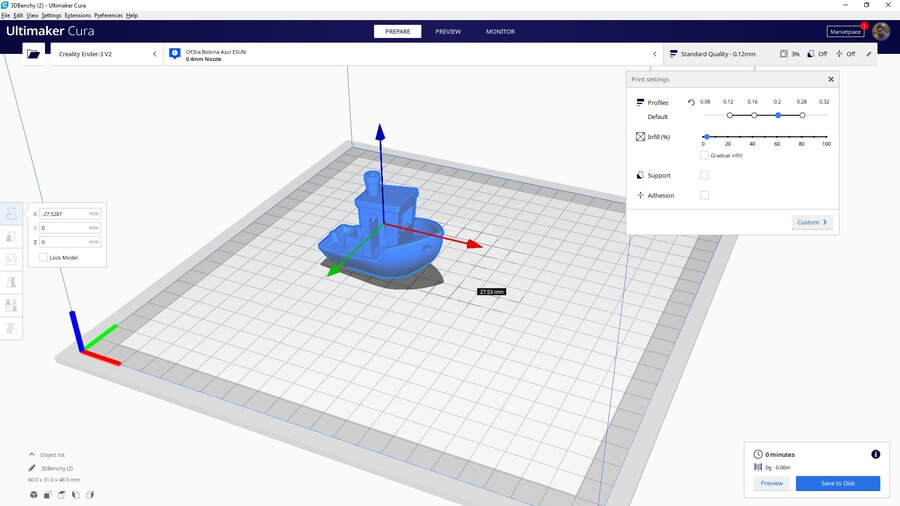Image resolution: width=900 pixels, height=506 pixels.
Task: Select the Support Blocker tool
Action: click(x=11, y=328)
